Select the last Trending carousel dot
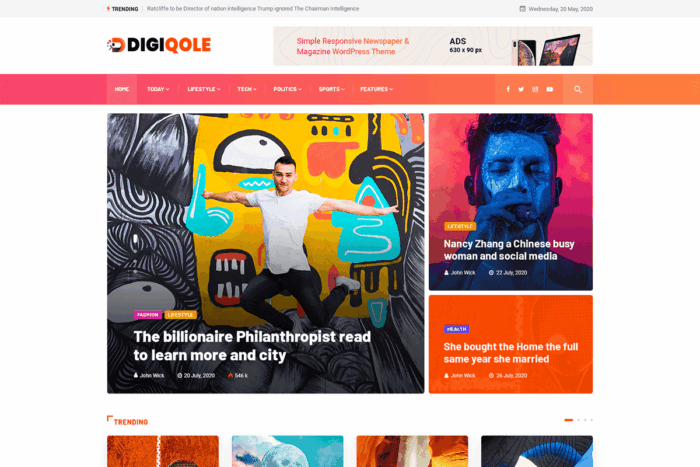The height and width of the screenshot is (467, 700). pos(592,420)
